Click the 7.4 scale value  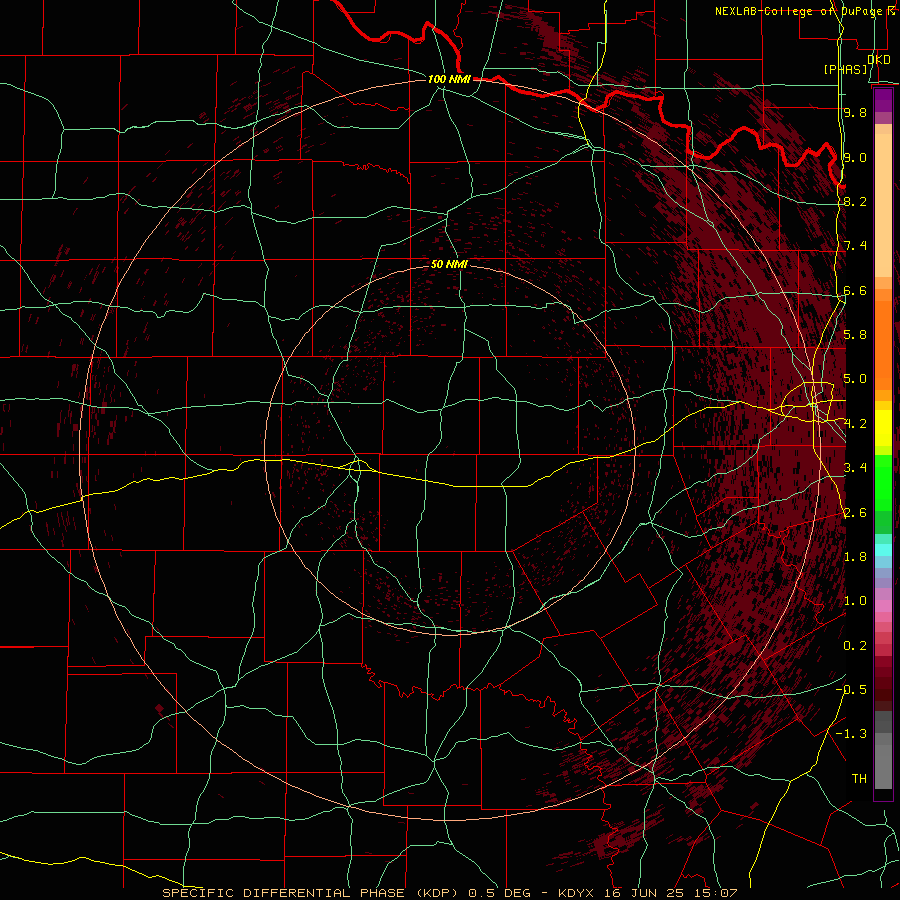click(x=855, y=246)
